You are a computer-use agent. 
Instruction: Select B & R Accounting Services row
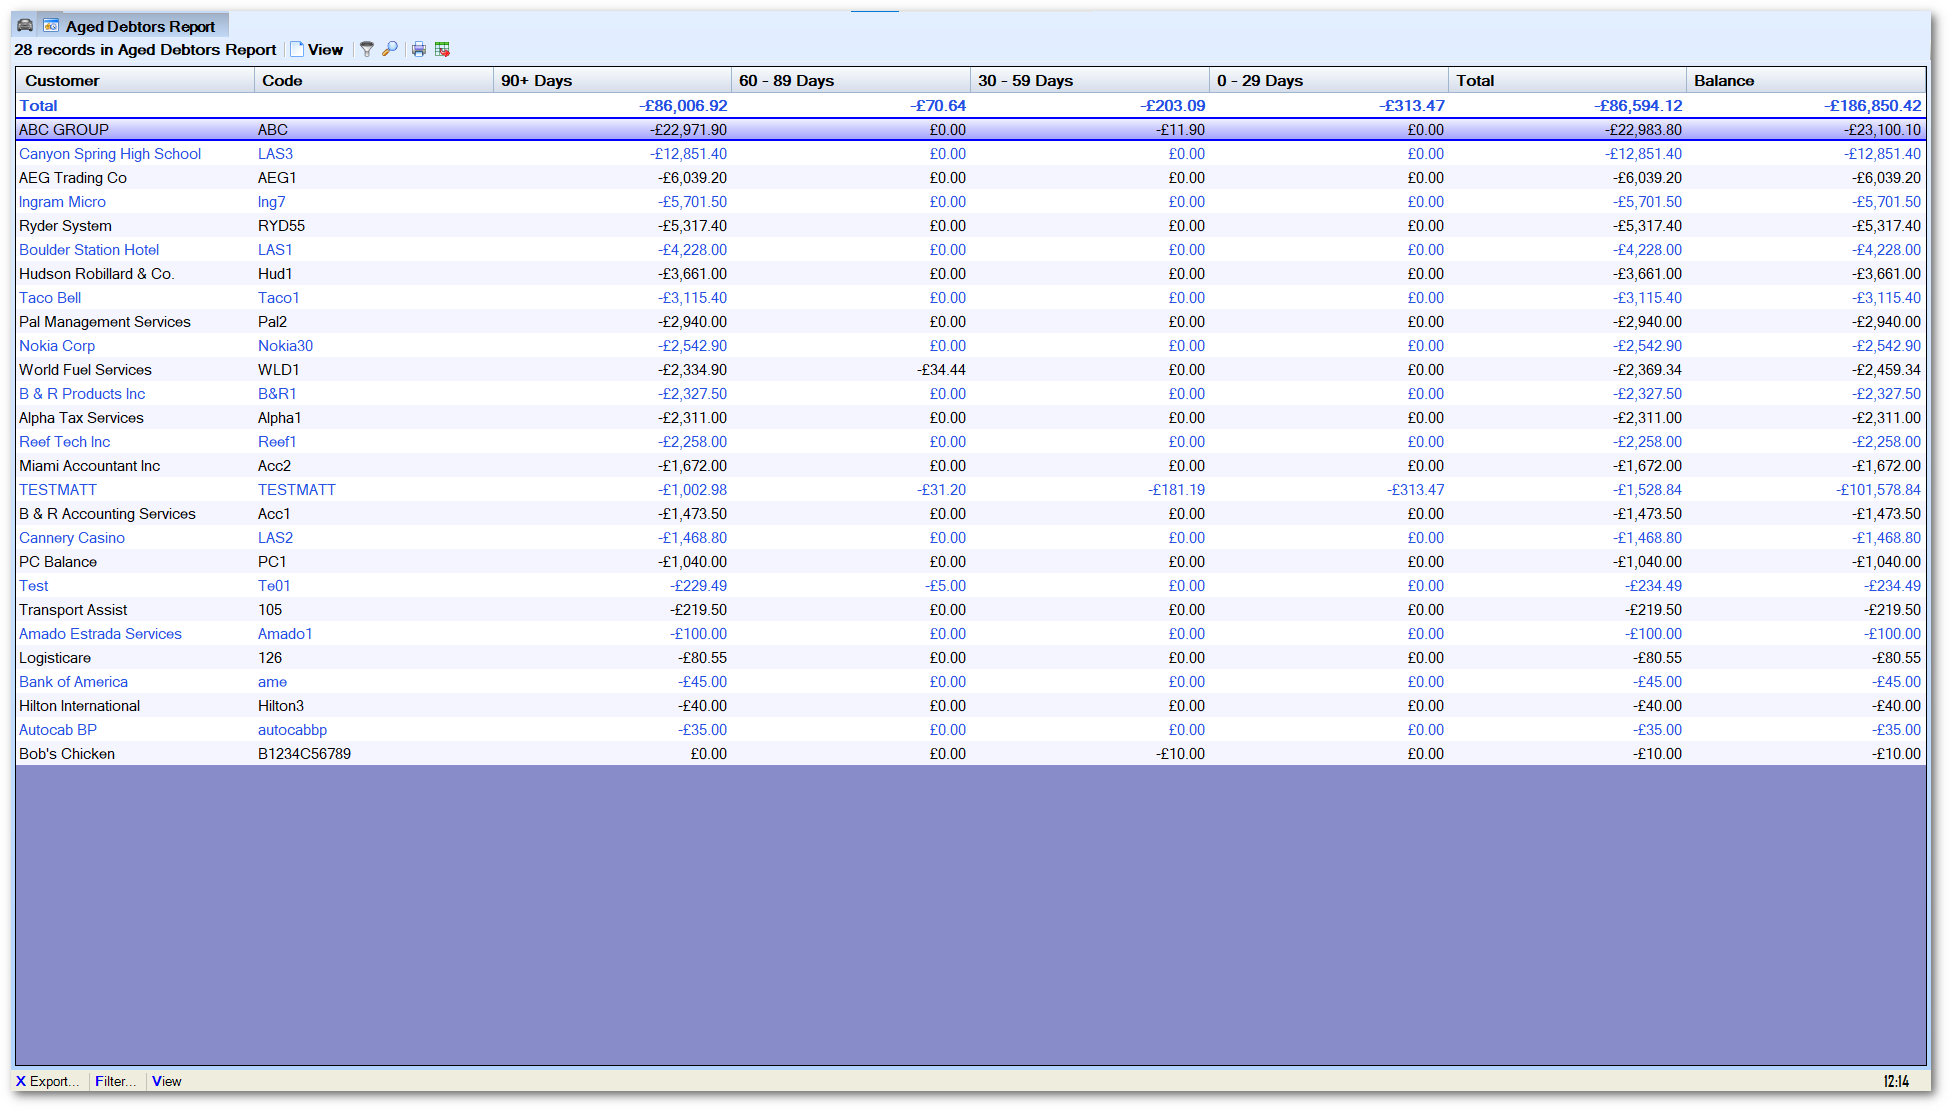tap(970, 514)
